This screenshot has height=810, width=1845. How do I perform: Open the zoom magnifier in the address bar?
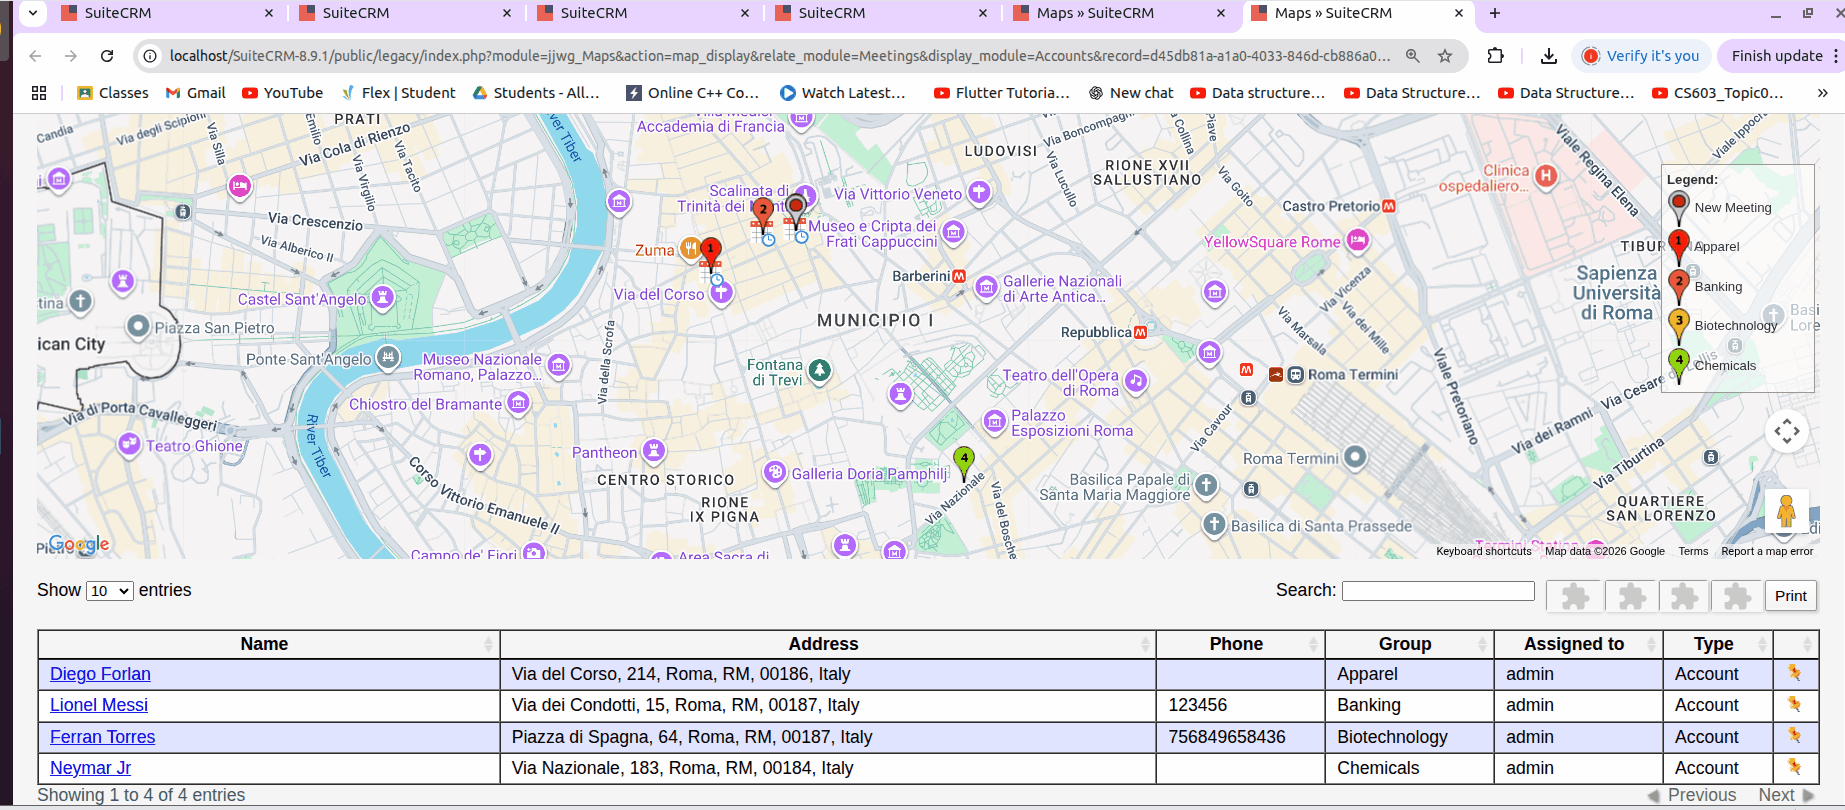pyautogui.click(x=1412, y=56)
